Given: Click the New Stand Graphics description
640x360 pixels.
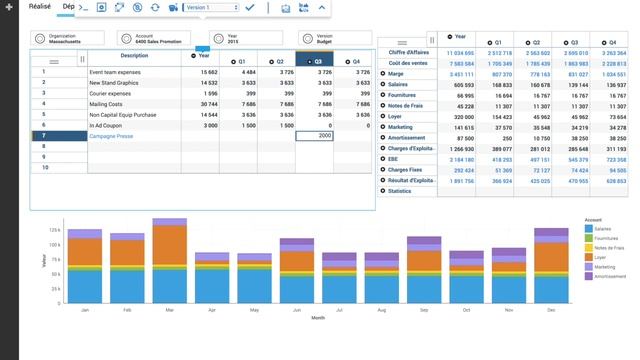Looking at the screenshot, I should [x=114, y=83].
